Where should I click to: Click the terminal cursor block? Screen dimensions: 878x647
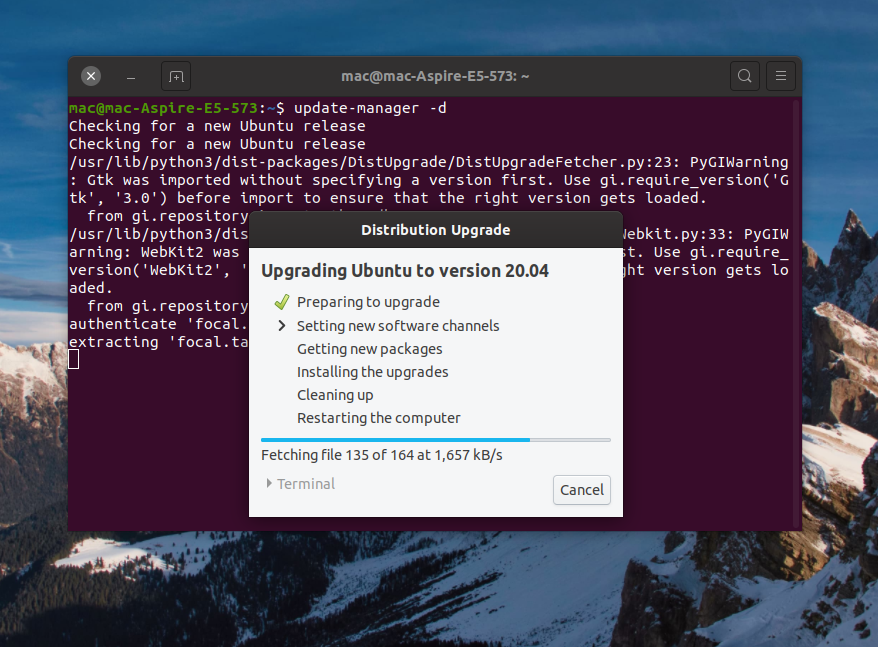[x=74, y=359]
